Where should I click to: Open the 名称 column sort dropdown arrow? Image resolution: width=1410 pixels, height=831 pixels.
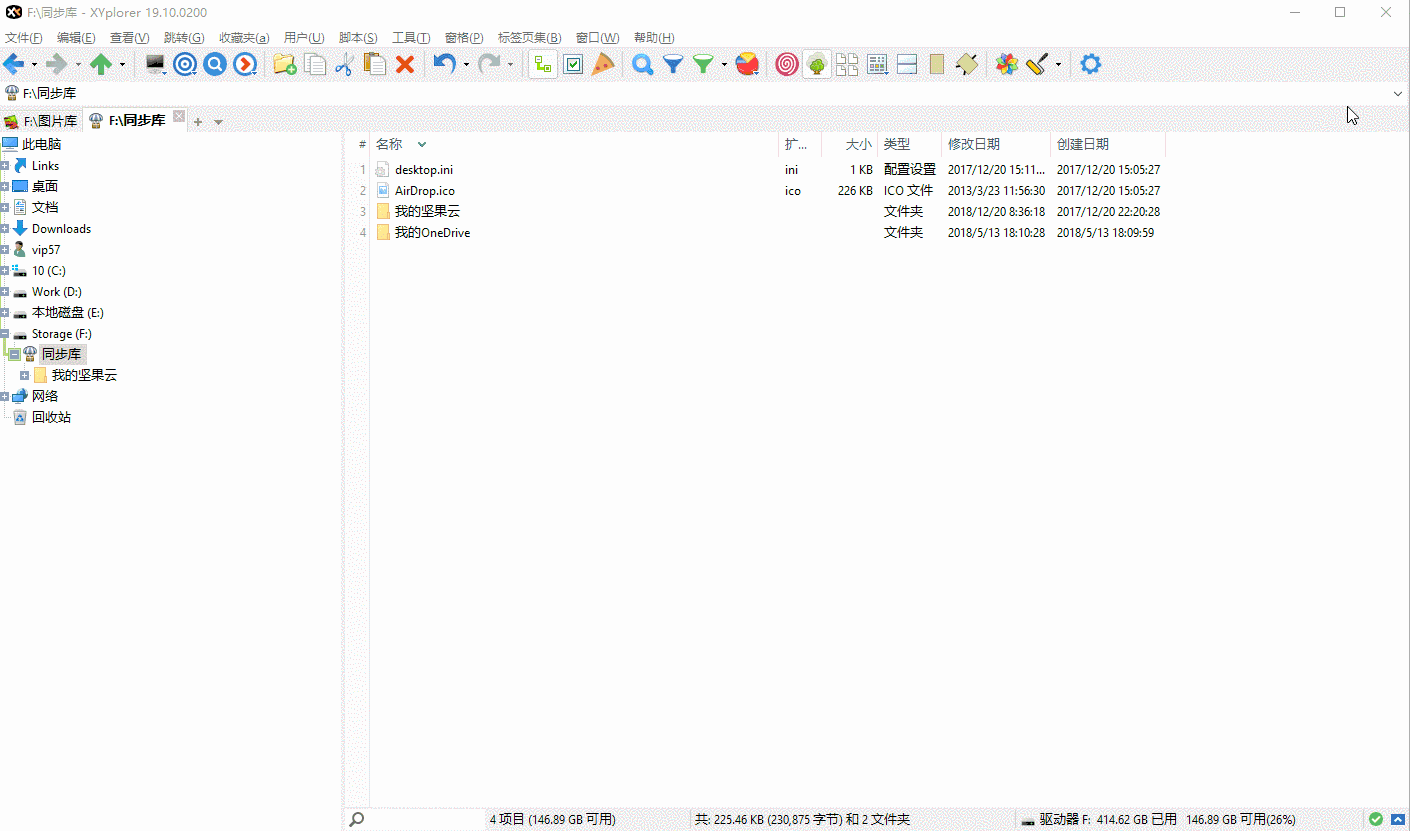point(421,143)
